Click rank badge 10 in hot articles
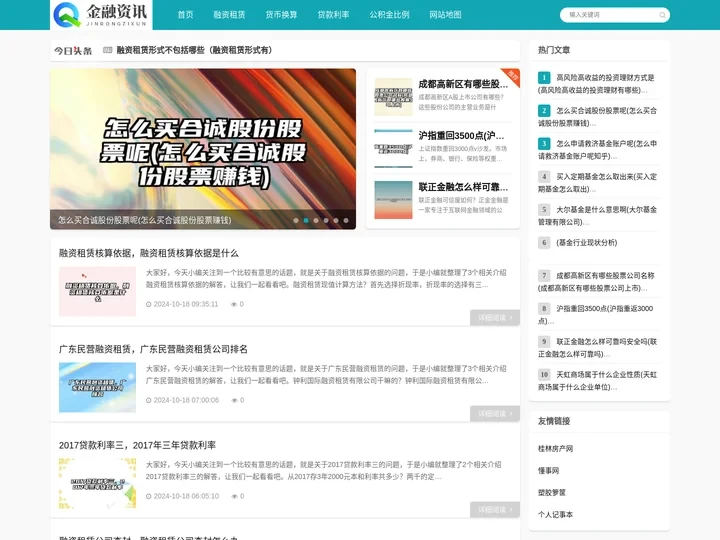This screenshot has width=720, height=540. tap(544, 375)
